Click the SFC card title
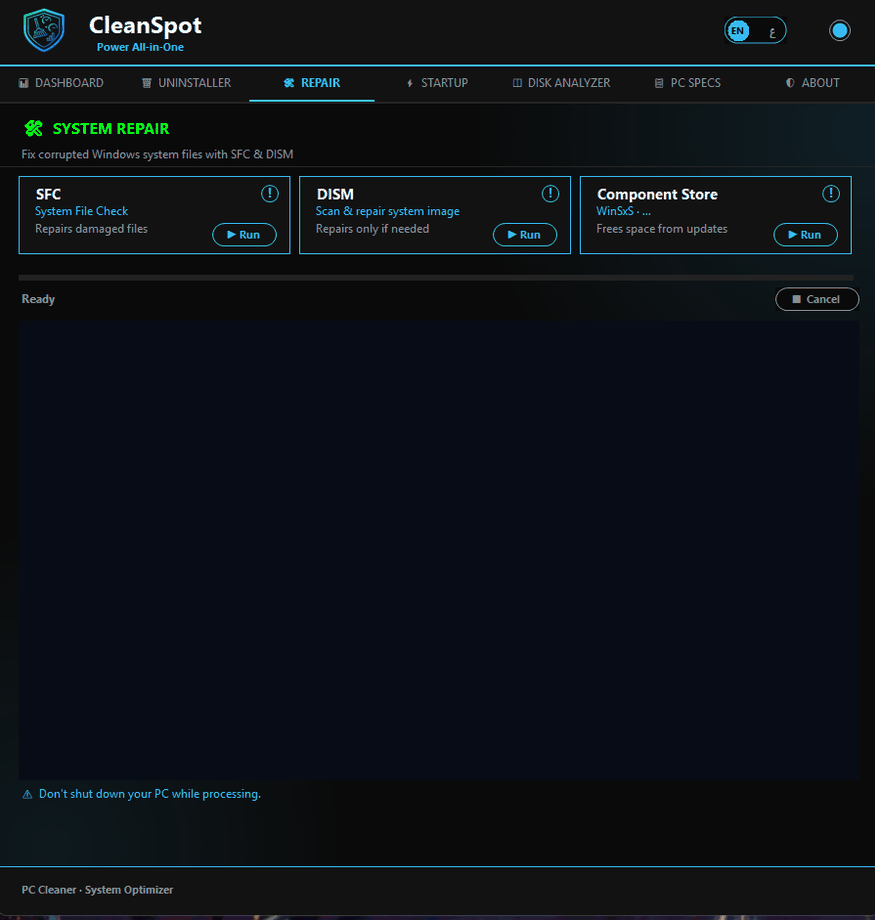The image size is (875, 920). (48, 194)
